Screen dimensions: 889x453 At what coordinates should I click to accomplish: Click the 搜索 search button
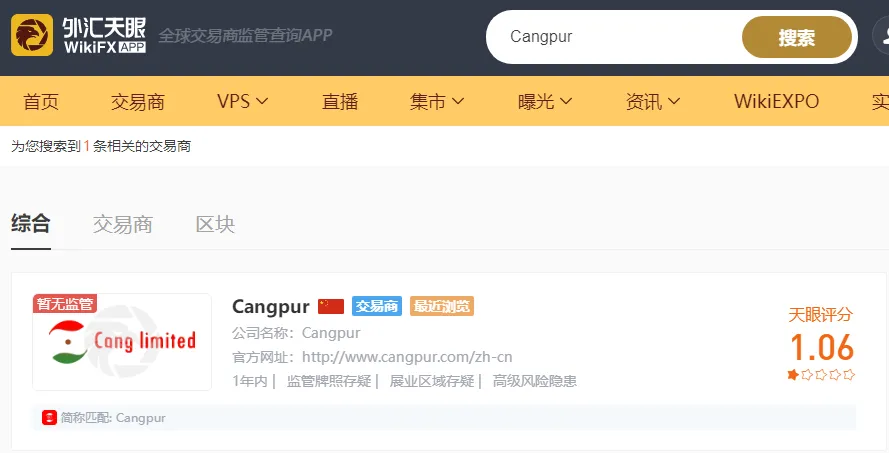(797, 37)
